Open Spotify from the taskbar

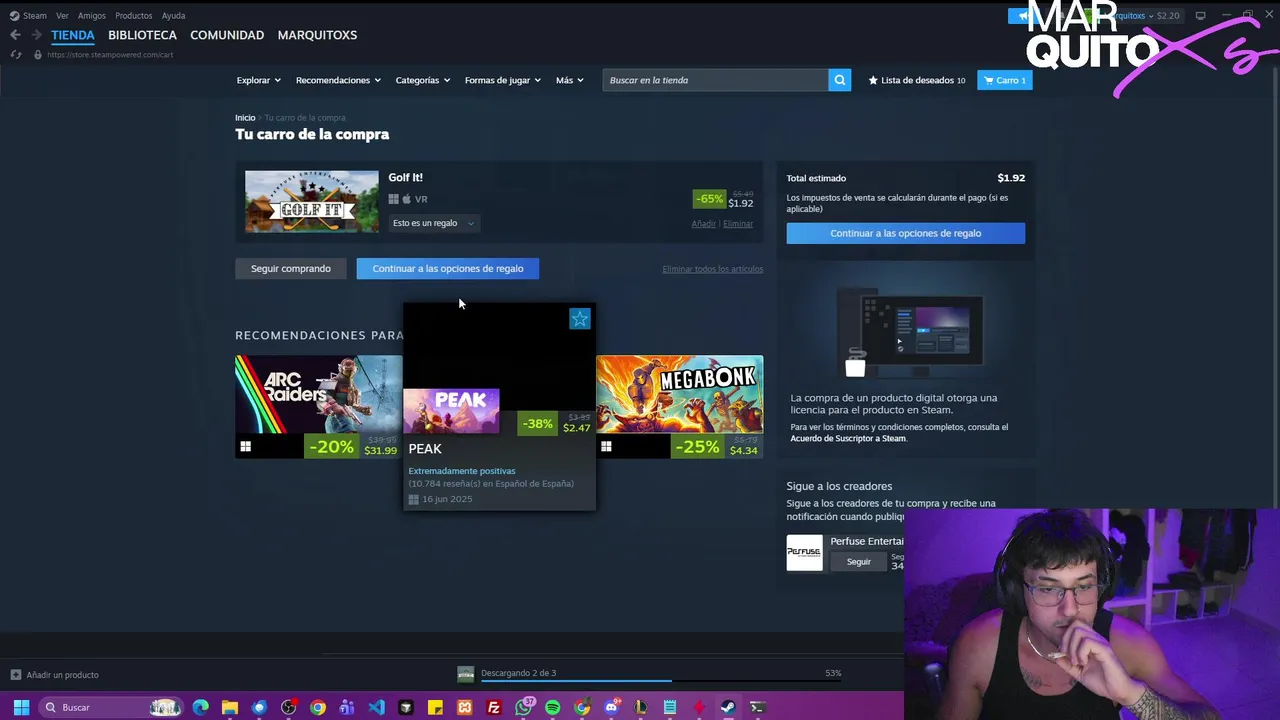(553, 707)
